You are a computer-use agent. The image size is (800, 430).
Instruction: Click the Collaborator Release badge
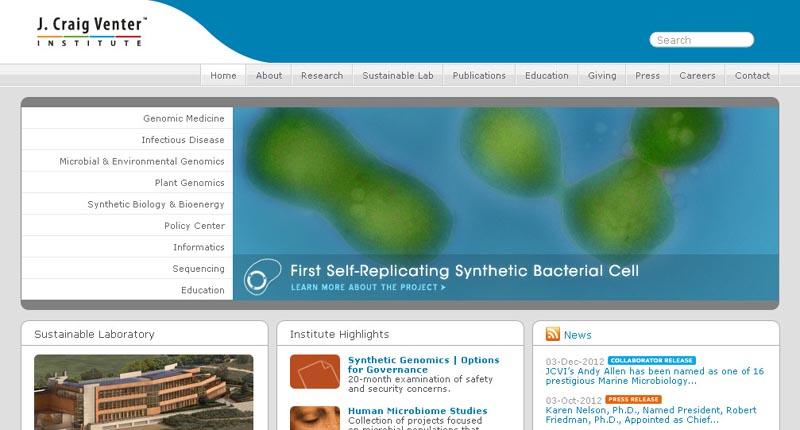tap(652, 360)
